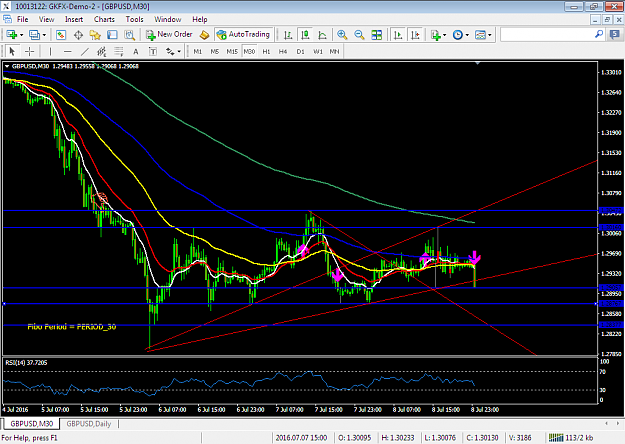
Task: Select the Text tool letter A
Action: (x=136, y=51)
